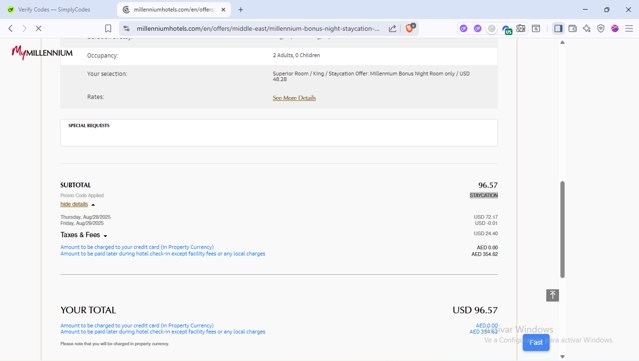Viewport: 639px width, 361px height.
Task: Click the scrollbar up arrow
Action: (562, 42)
